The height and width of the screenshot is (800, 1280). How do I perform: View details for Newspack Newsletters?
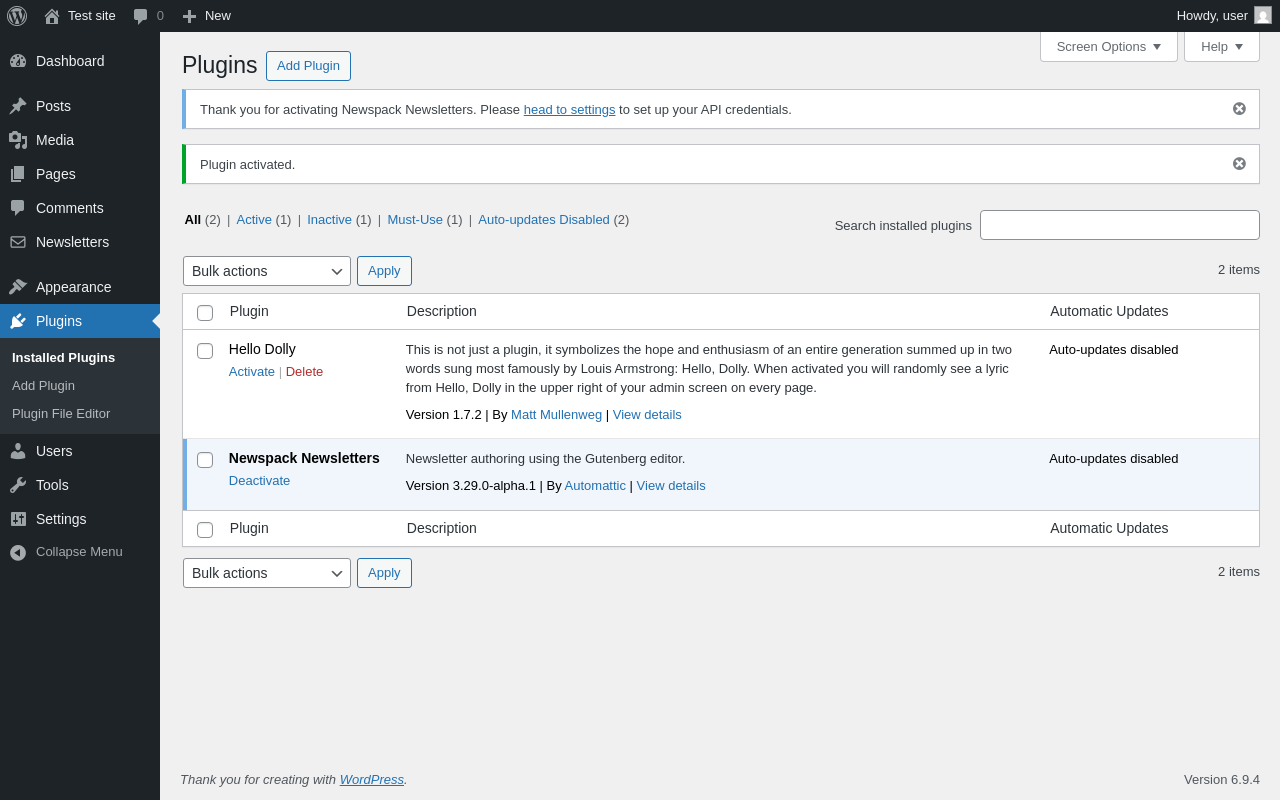(x=671, y=485)
